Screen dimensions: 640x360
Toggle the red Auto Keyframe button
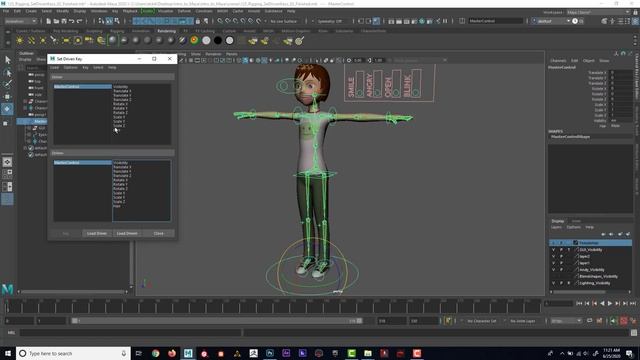pos(624,321)
